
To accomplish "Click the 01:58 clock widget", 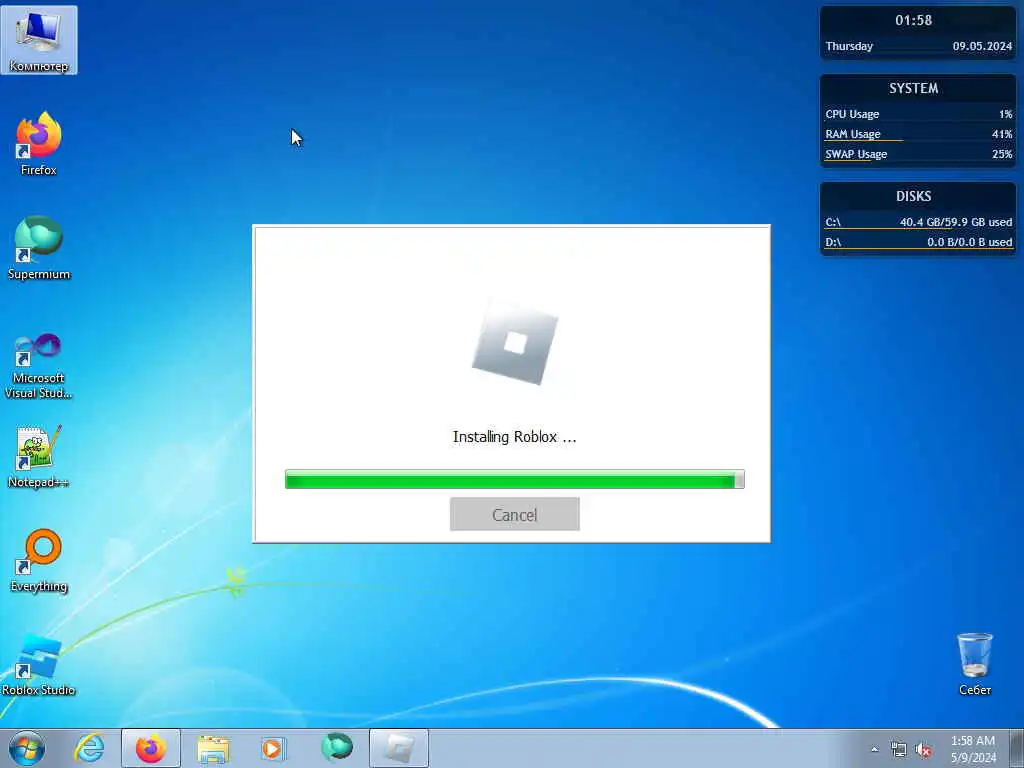I will pos(913,20).
